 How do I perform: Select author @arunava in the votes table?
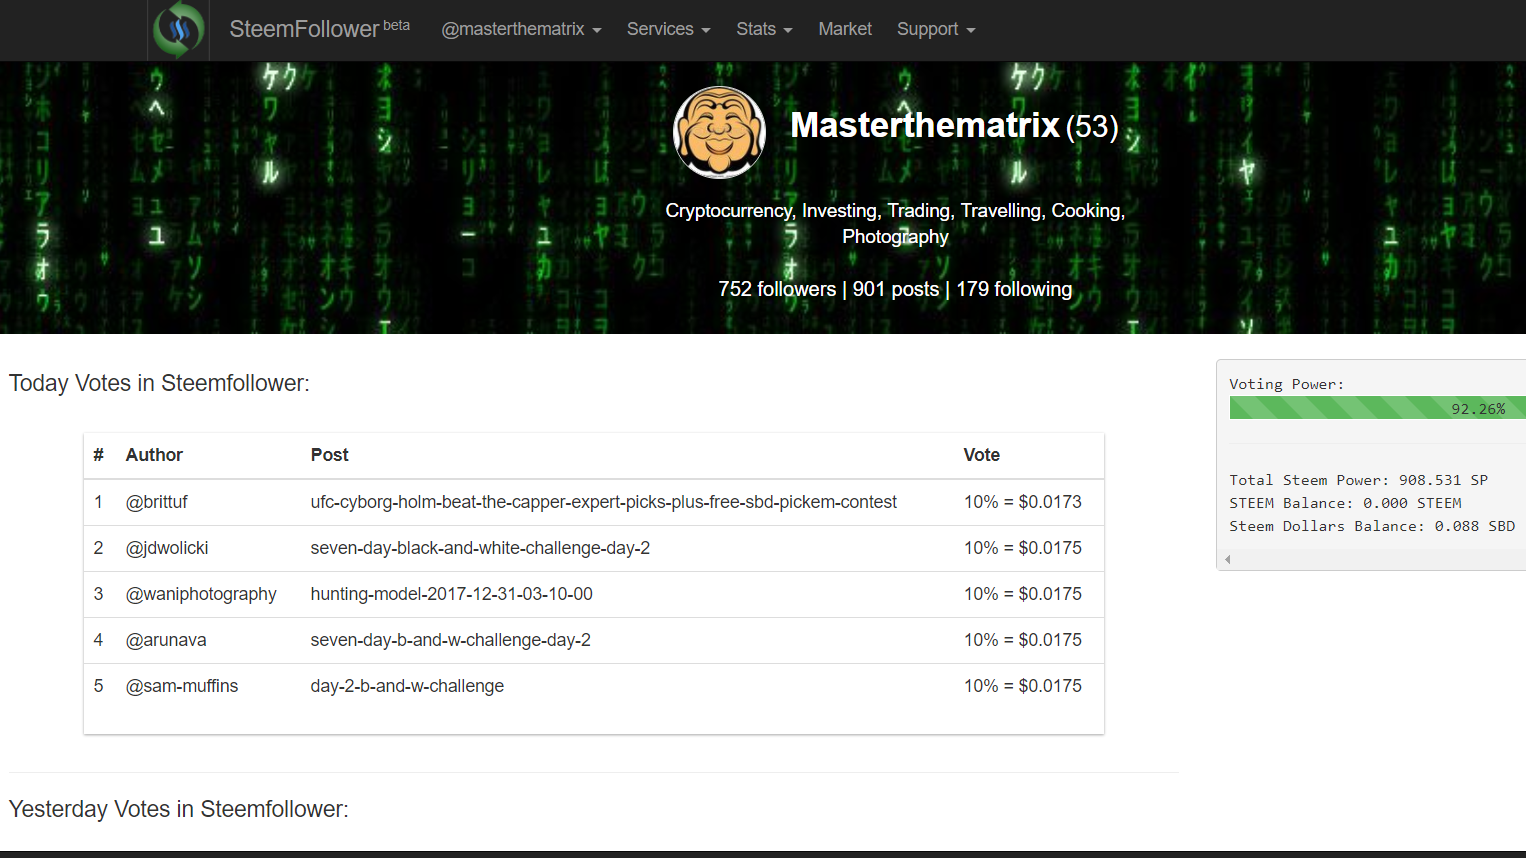point(166,640)
